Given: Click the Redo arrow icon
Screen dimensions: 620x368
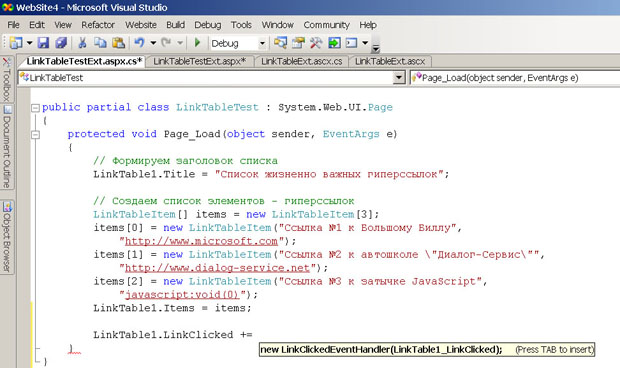Looking at the screenshot, I should [166, 43].
